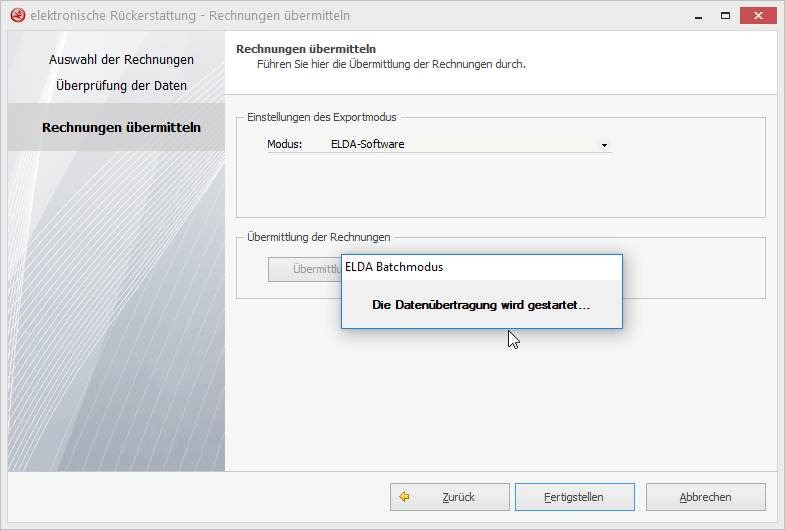The image size is (785, 530).
Task: Click the ELDA Batchmodus dialog title
Action: click(x=394, y=267)
